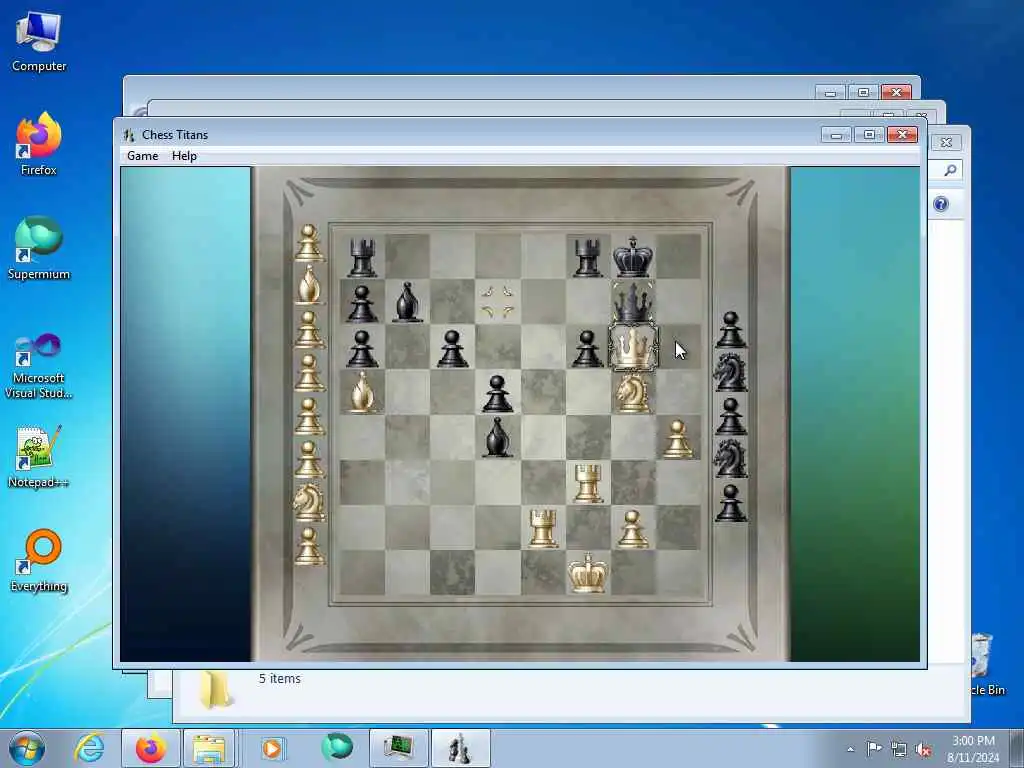The image size is (1024, 768).
Task: Click the folder icon in the Explorer details pane
Action: (216, 688)
